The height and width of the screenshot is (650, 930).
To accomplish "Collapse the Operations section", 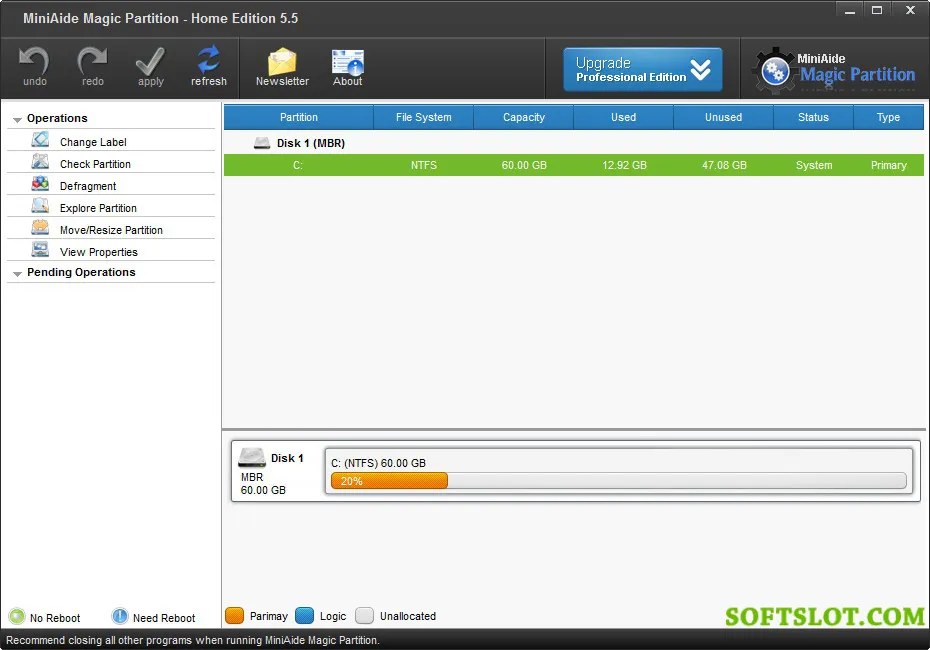I will (x=17, y=119).
